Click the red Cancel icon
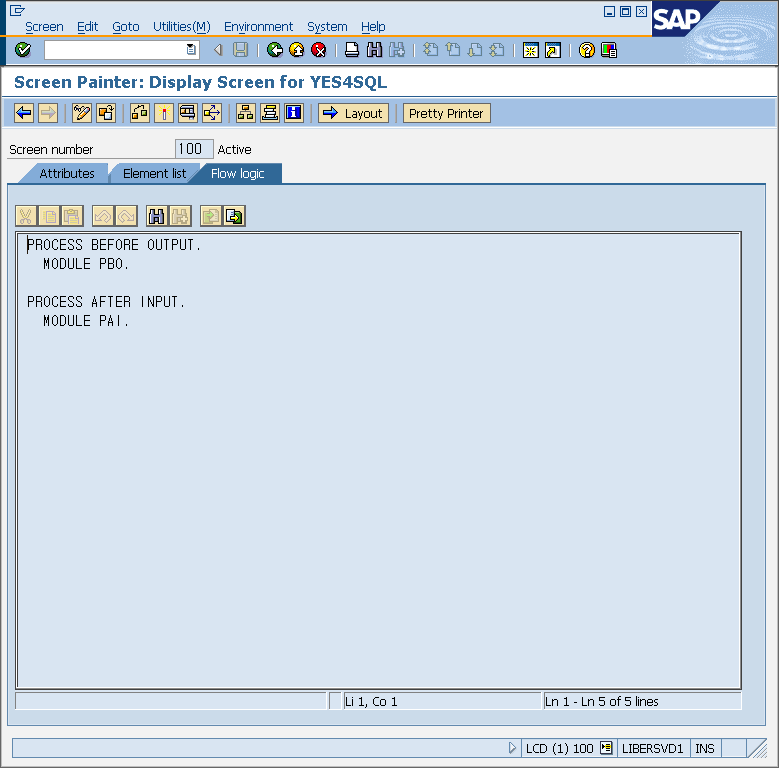779x768 pixels. click(319, 50)
